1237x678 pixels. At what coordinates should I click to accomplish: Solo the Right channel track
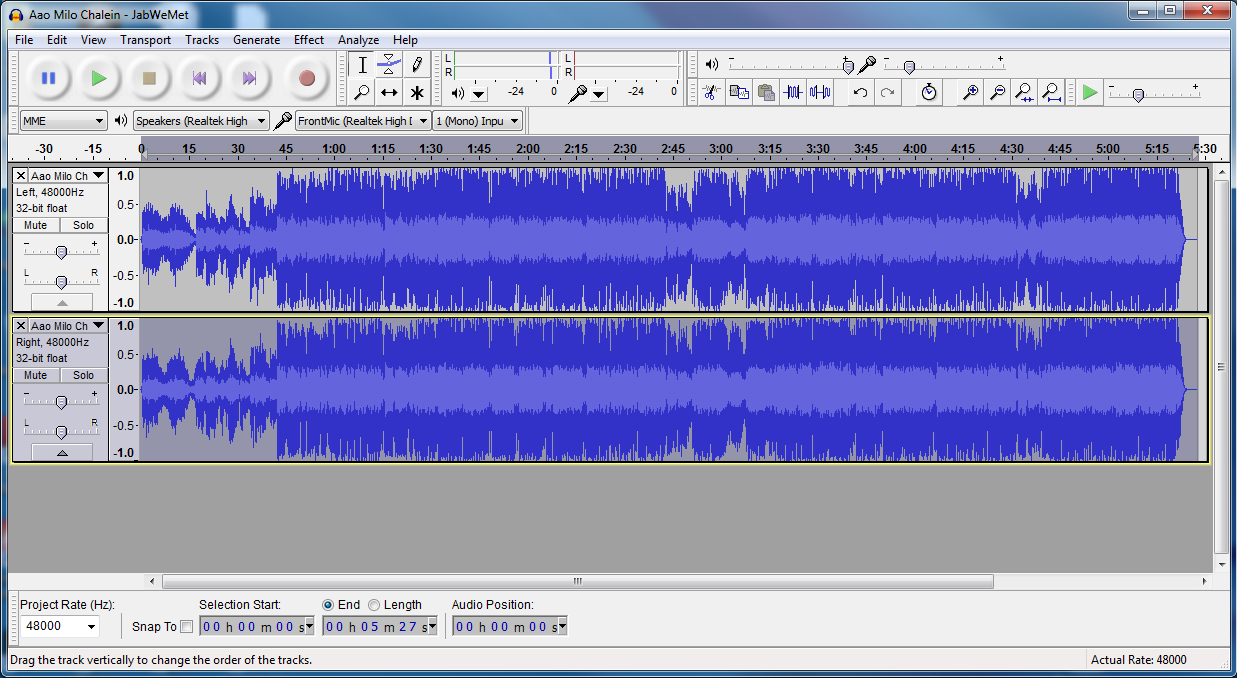pos(83,375)
